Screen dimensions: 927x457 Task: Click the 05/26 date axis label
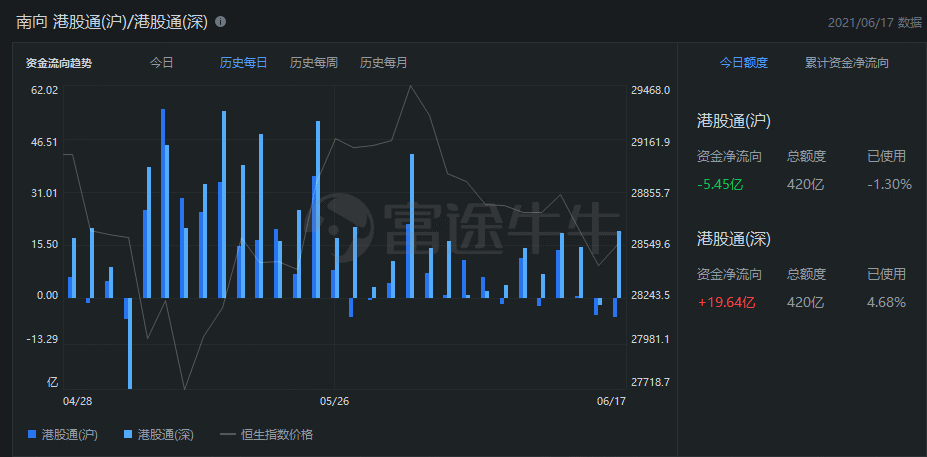[x=335, y=401]
